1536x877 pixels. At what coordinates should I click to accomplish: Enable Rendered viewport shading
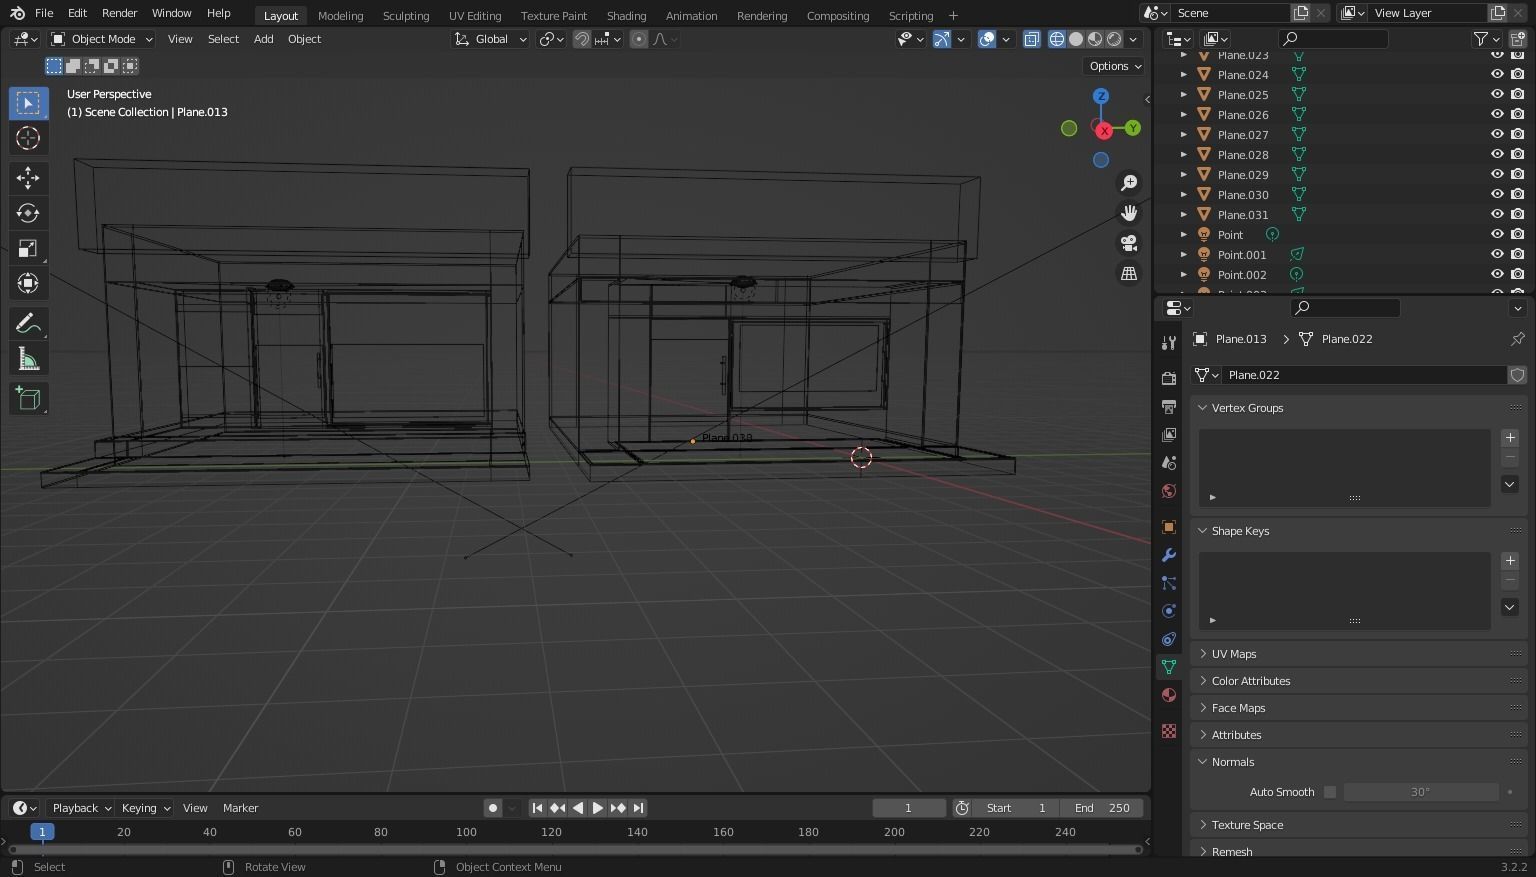coord(1113,39)
